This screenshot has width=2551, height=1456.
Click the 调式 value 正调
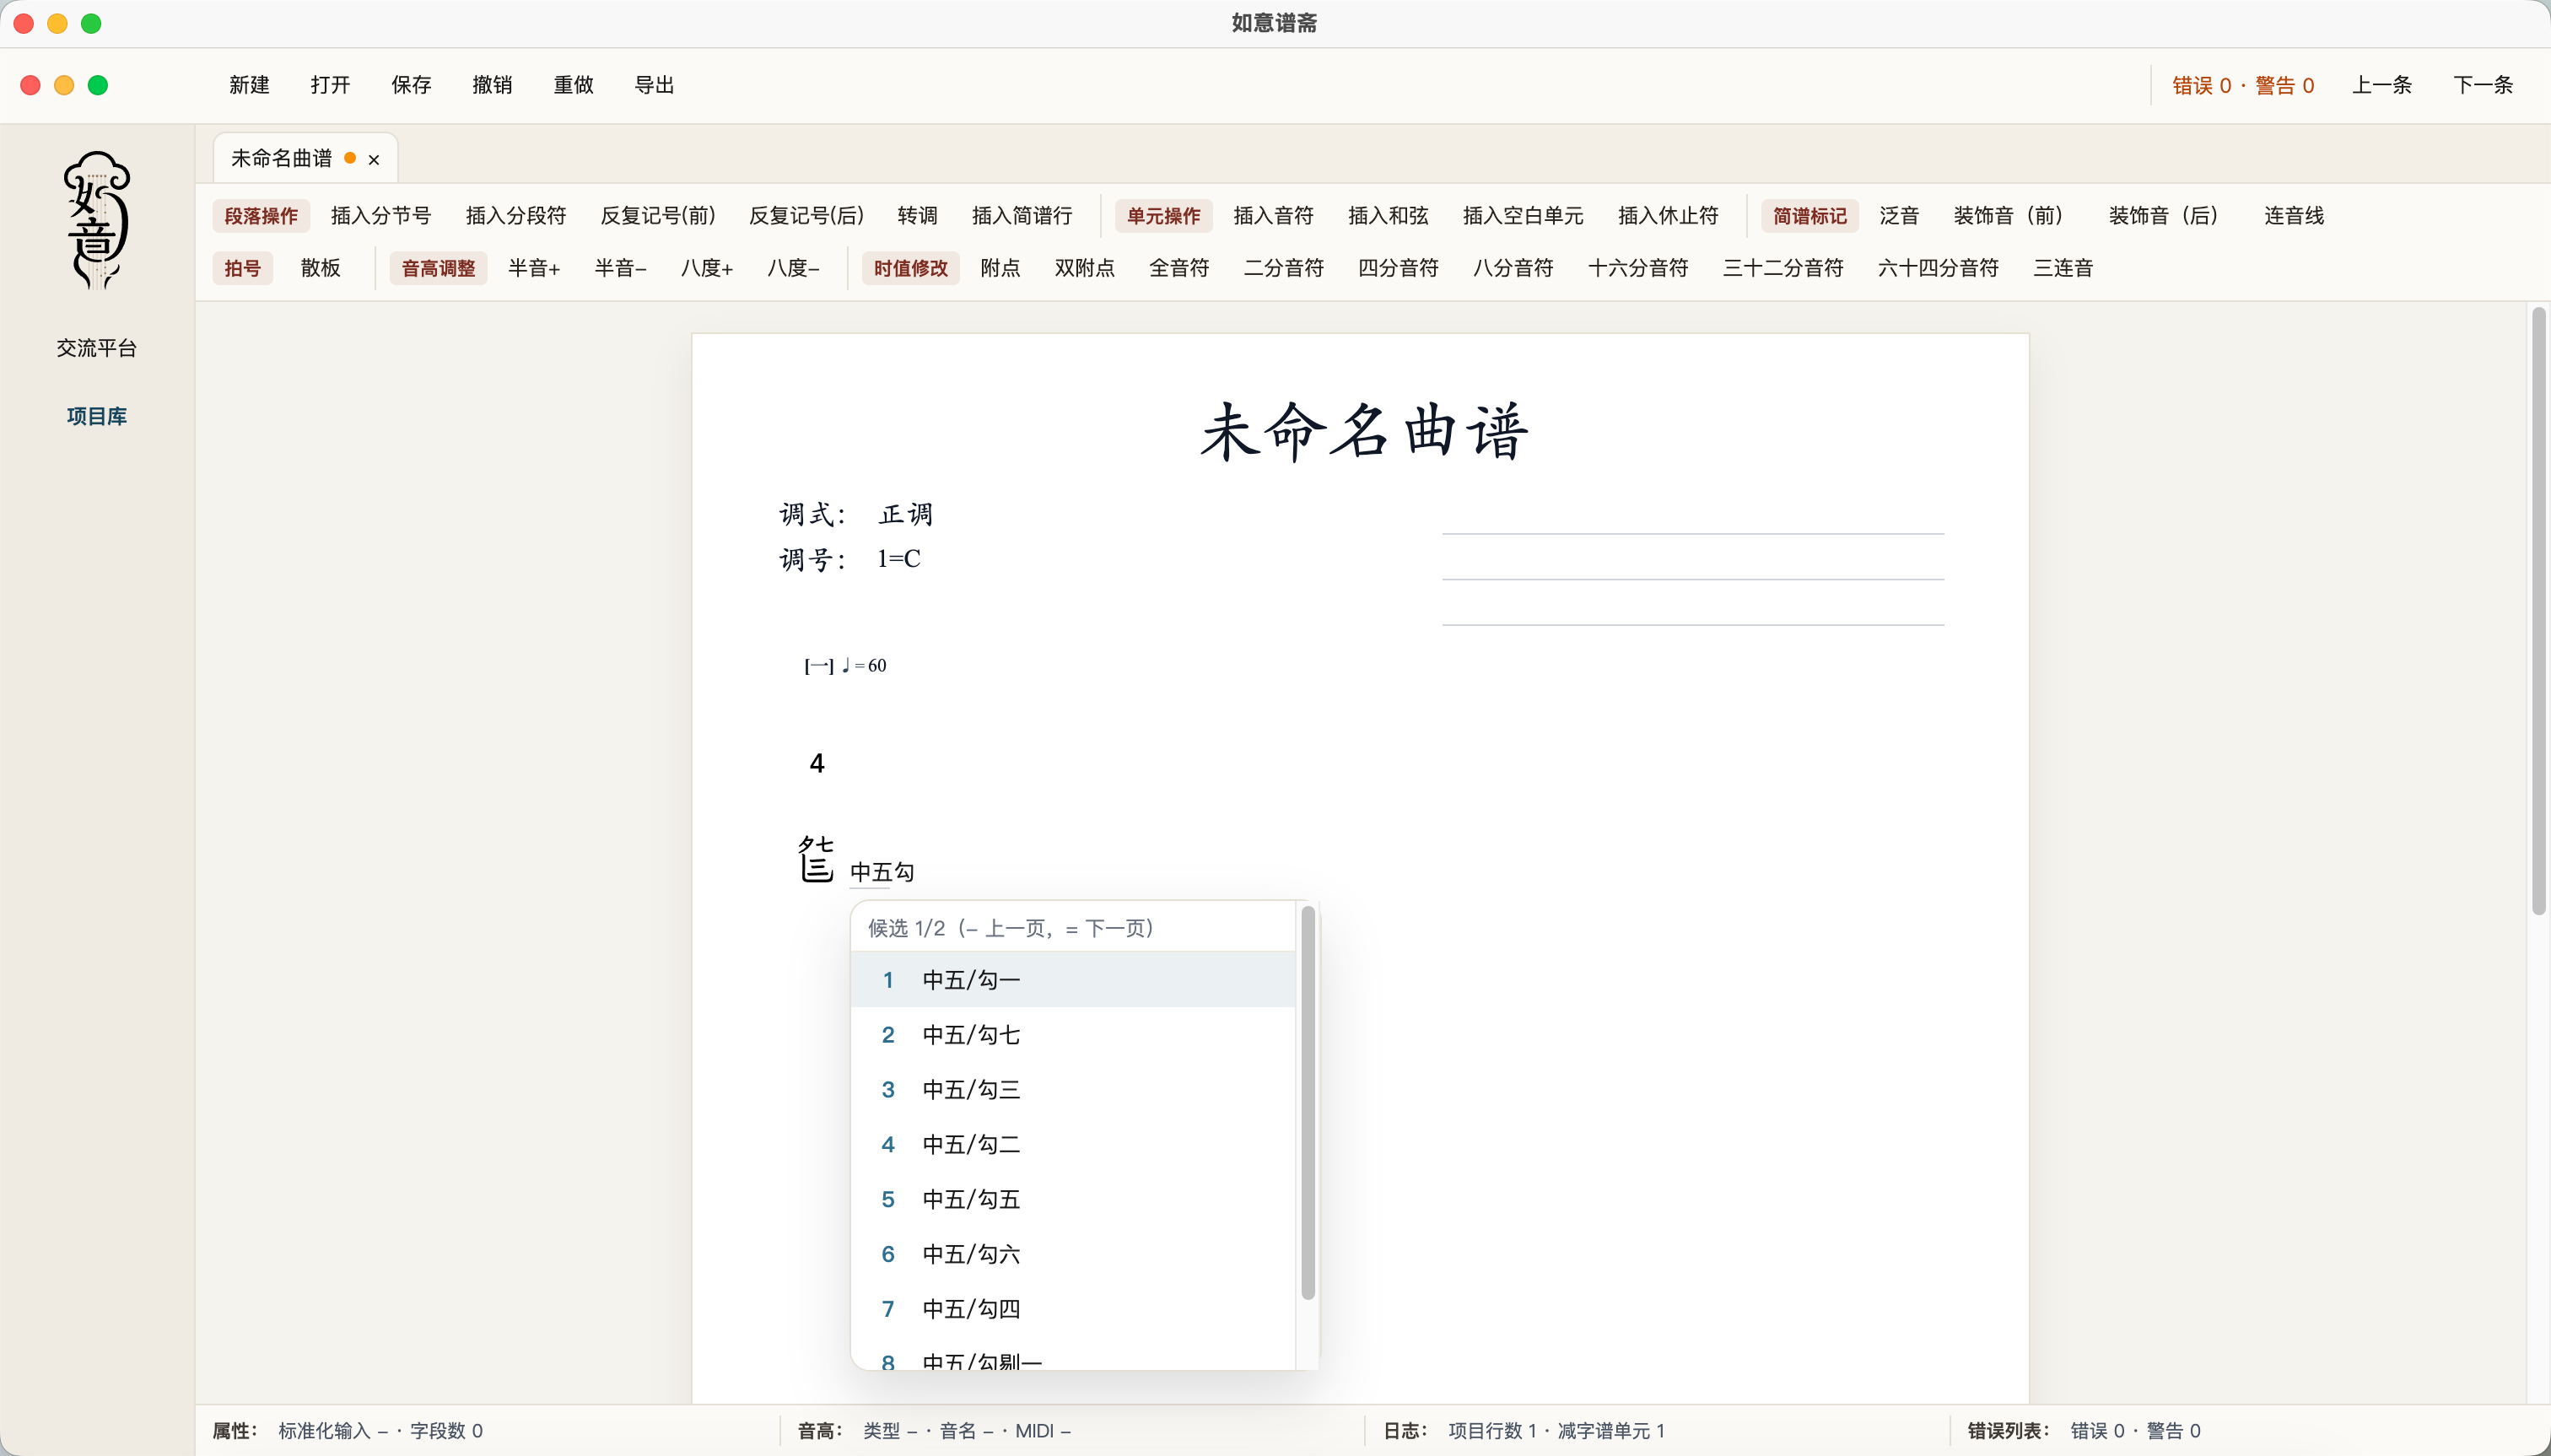click(905, 514)
